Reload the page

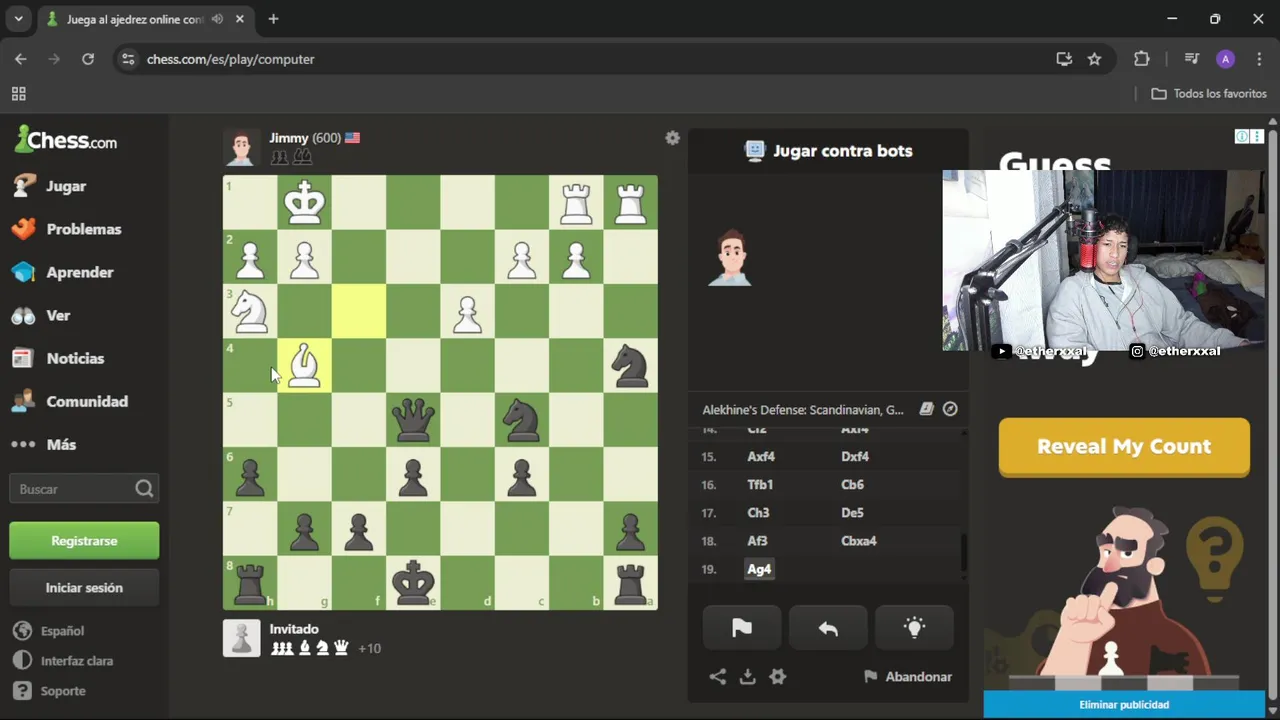pos(88,59)
